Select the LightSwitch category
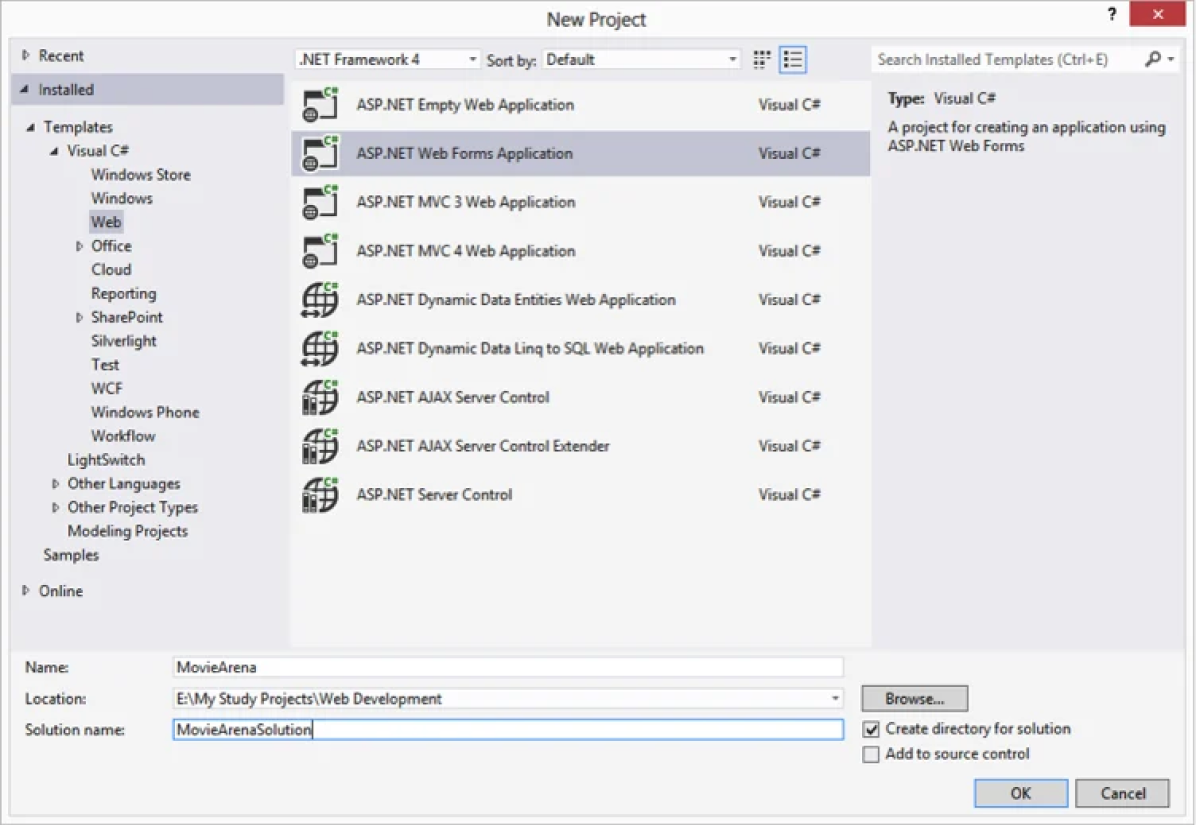The height and width of the screenshot is (825, 1196). pyautogui.click(x=106, y=460)
